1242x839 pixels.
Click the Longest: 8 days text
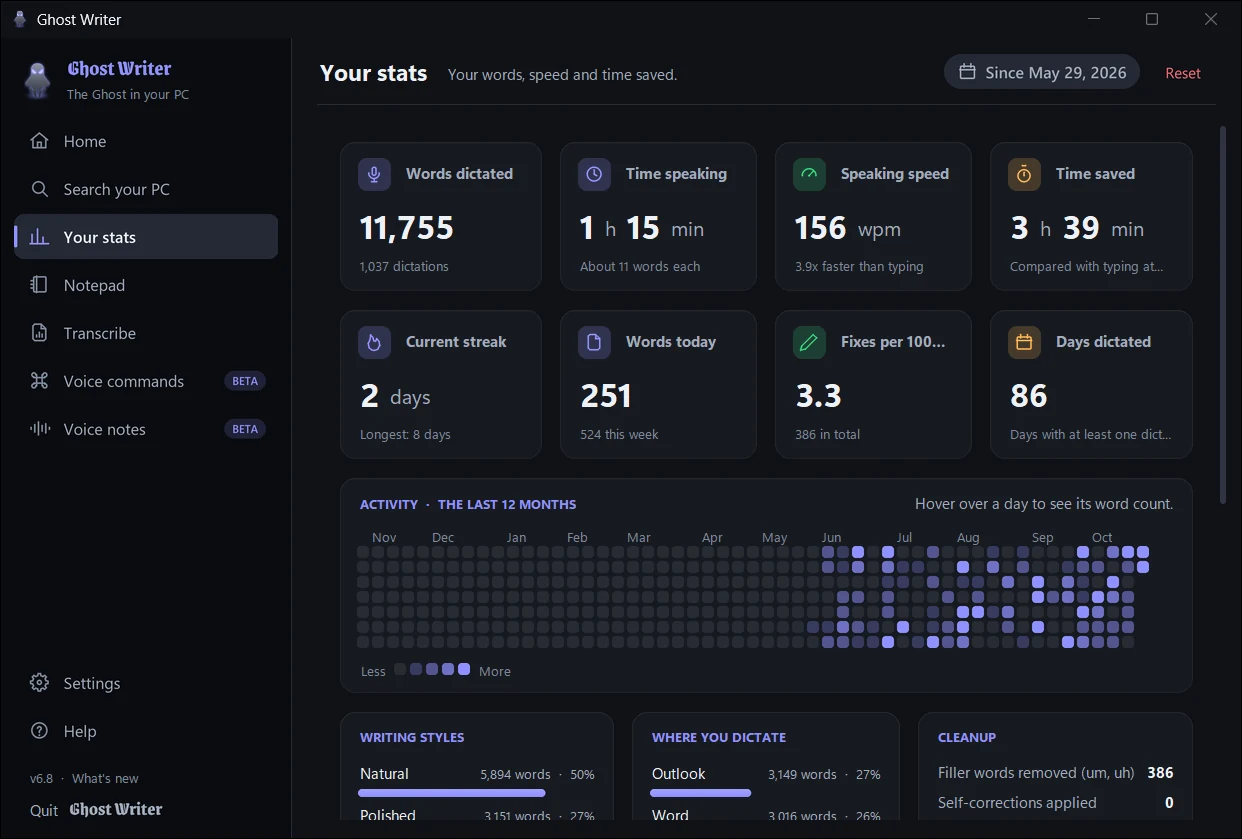405,435
